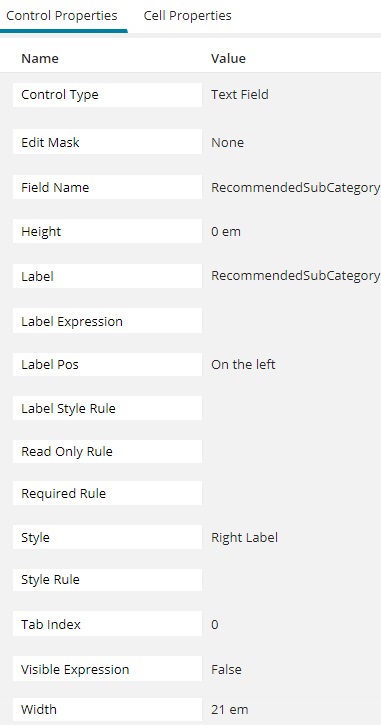Change Label Pos value On the left
The height and width of the screenshot is (725, 381).
(243, 364)
